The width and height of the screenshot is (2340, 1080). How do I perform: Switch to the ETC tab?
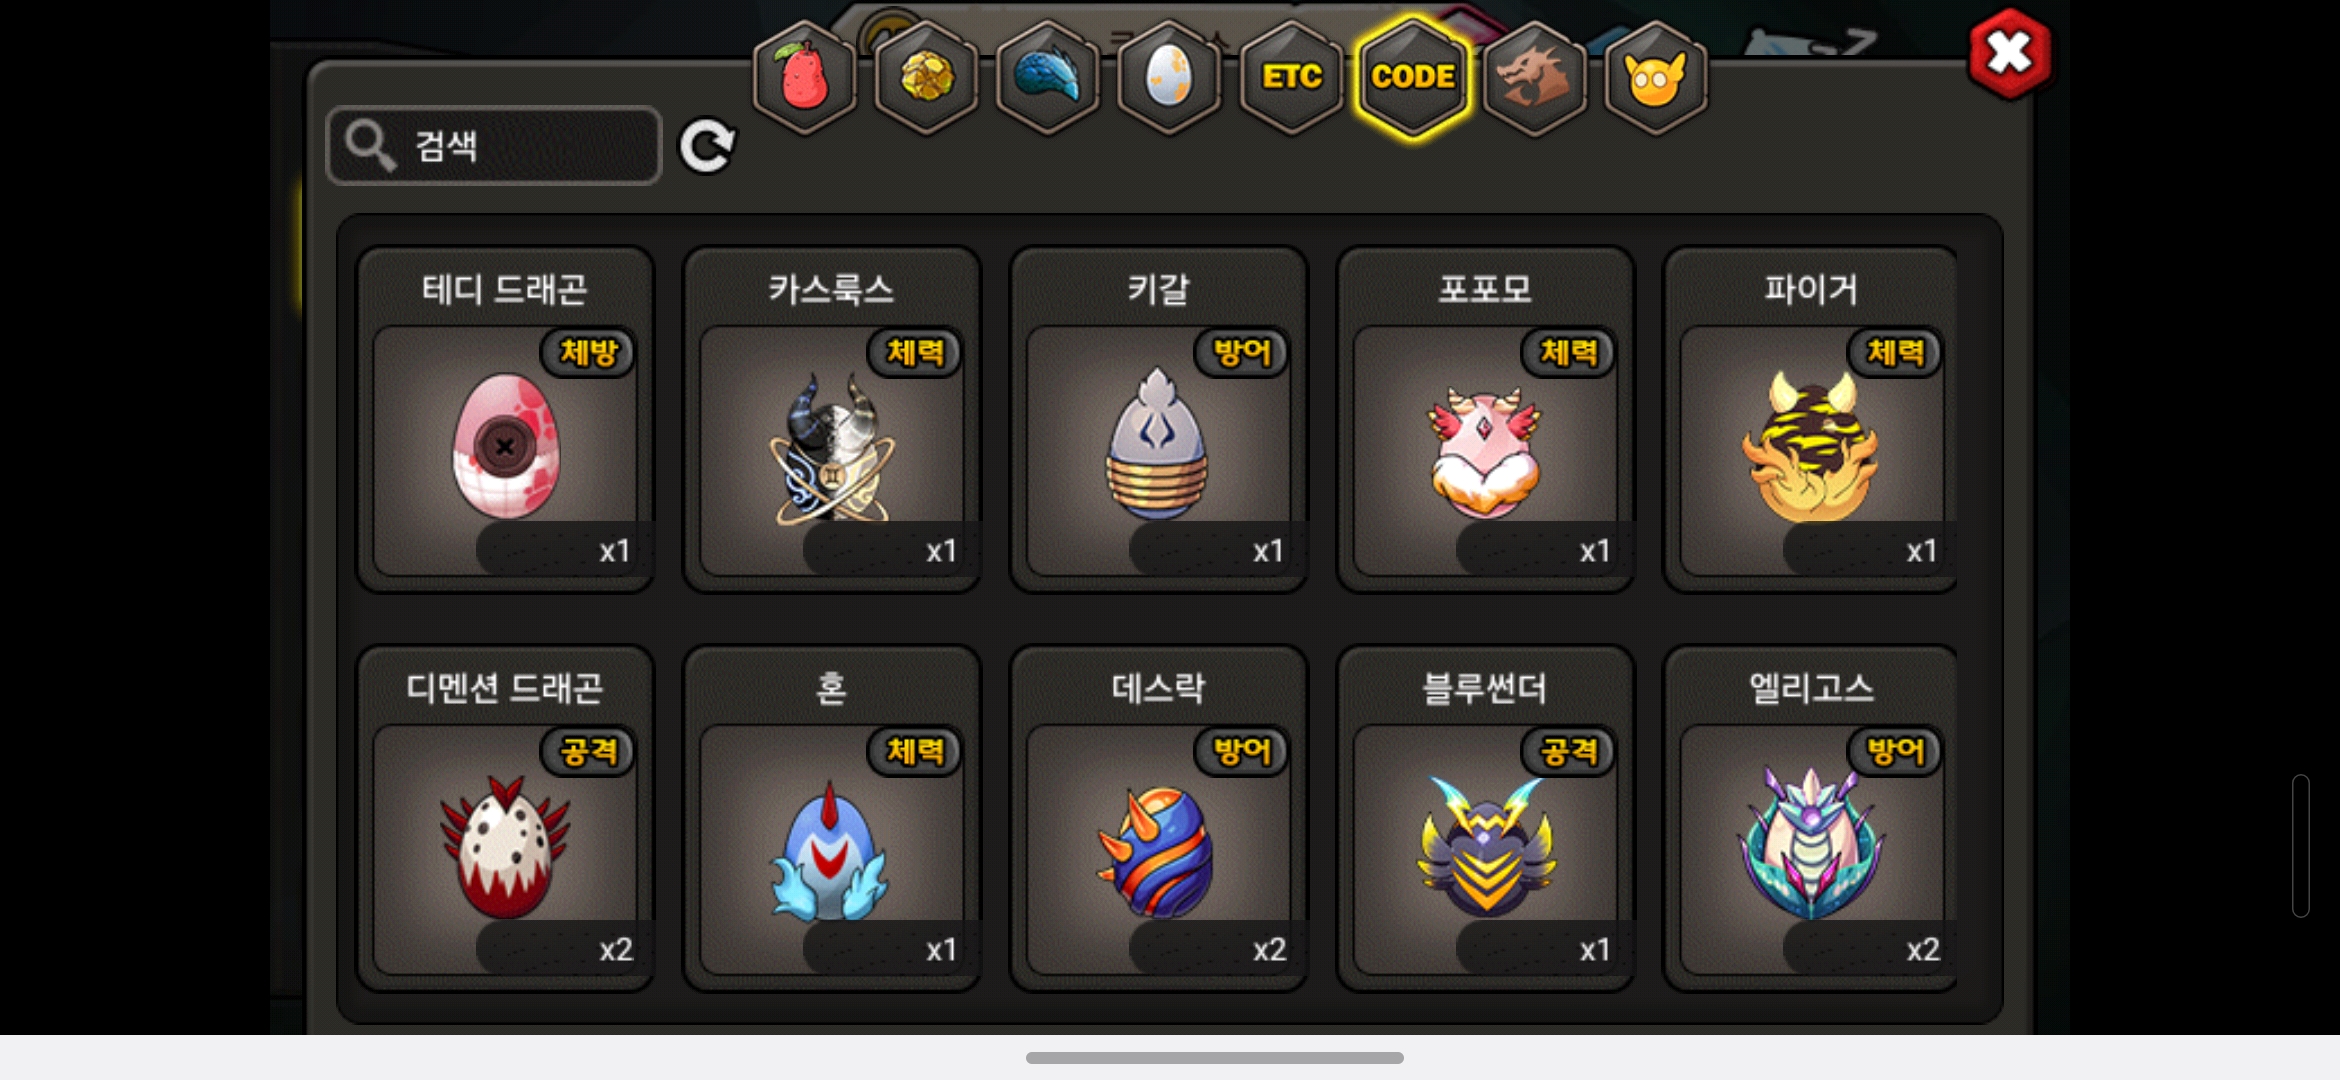pyautogui.click(x=1291, y=77)
